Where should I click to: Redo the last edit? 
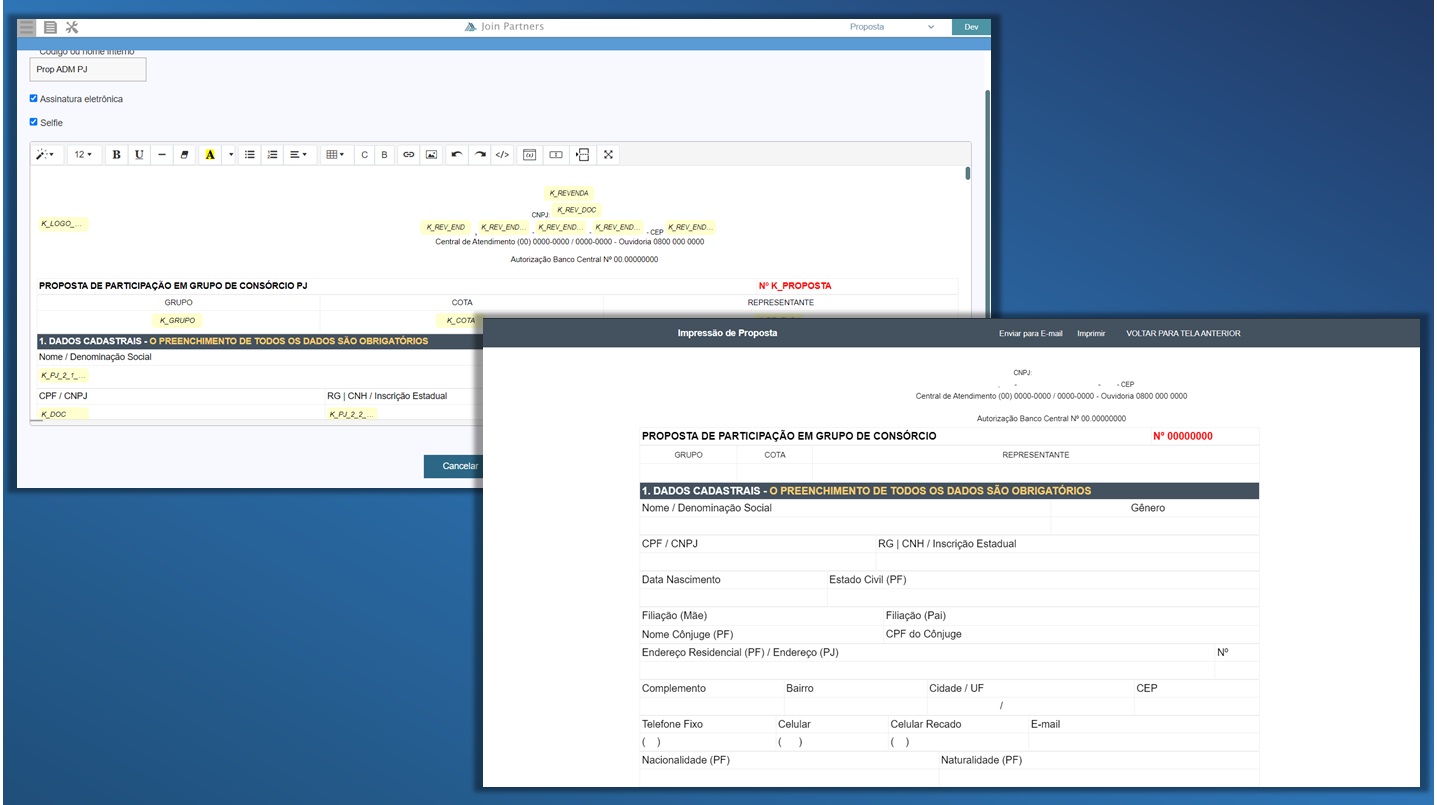point(480,155)
